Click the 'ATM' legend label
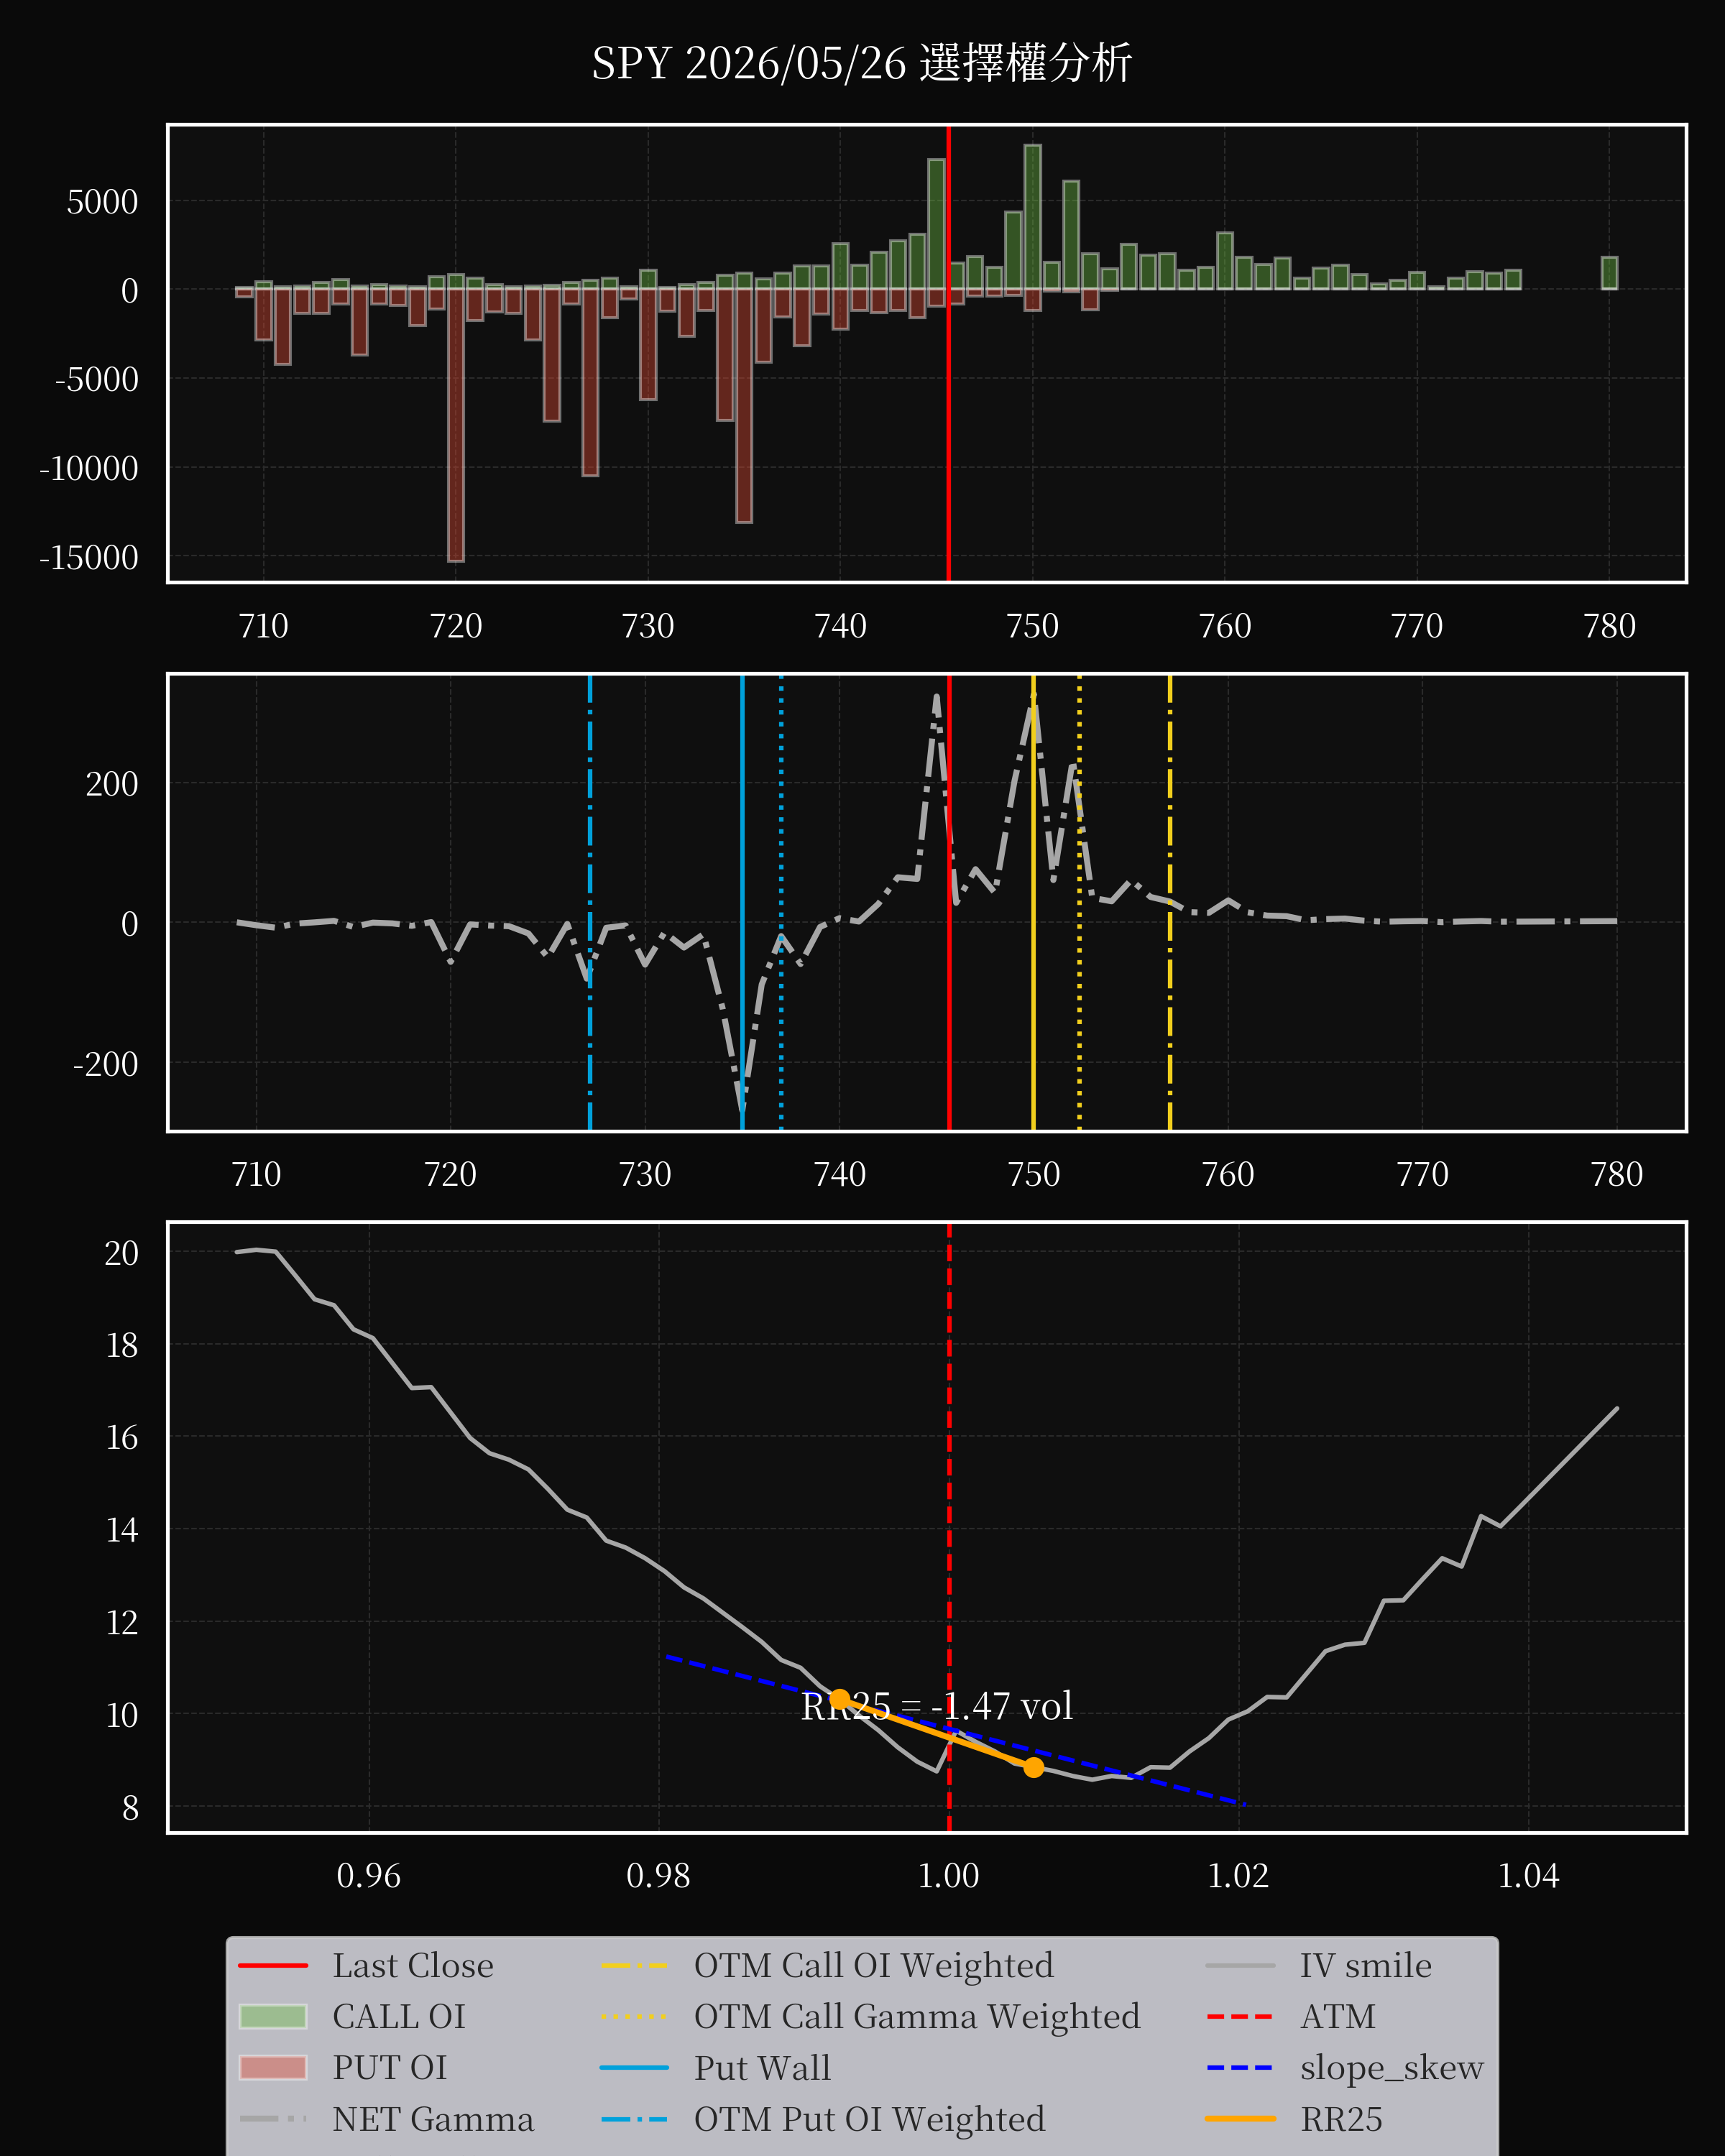This screenshot has width=1725, height=2156. [x=1338, y=2016]
